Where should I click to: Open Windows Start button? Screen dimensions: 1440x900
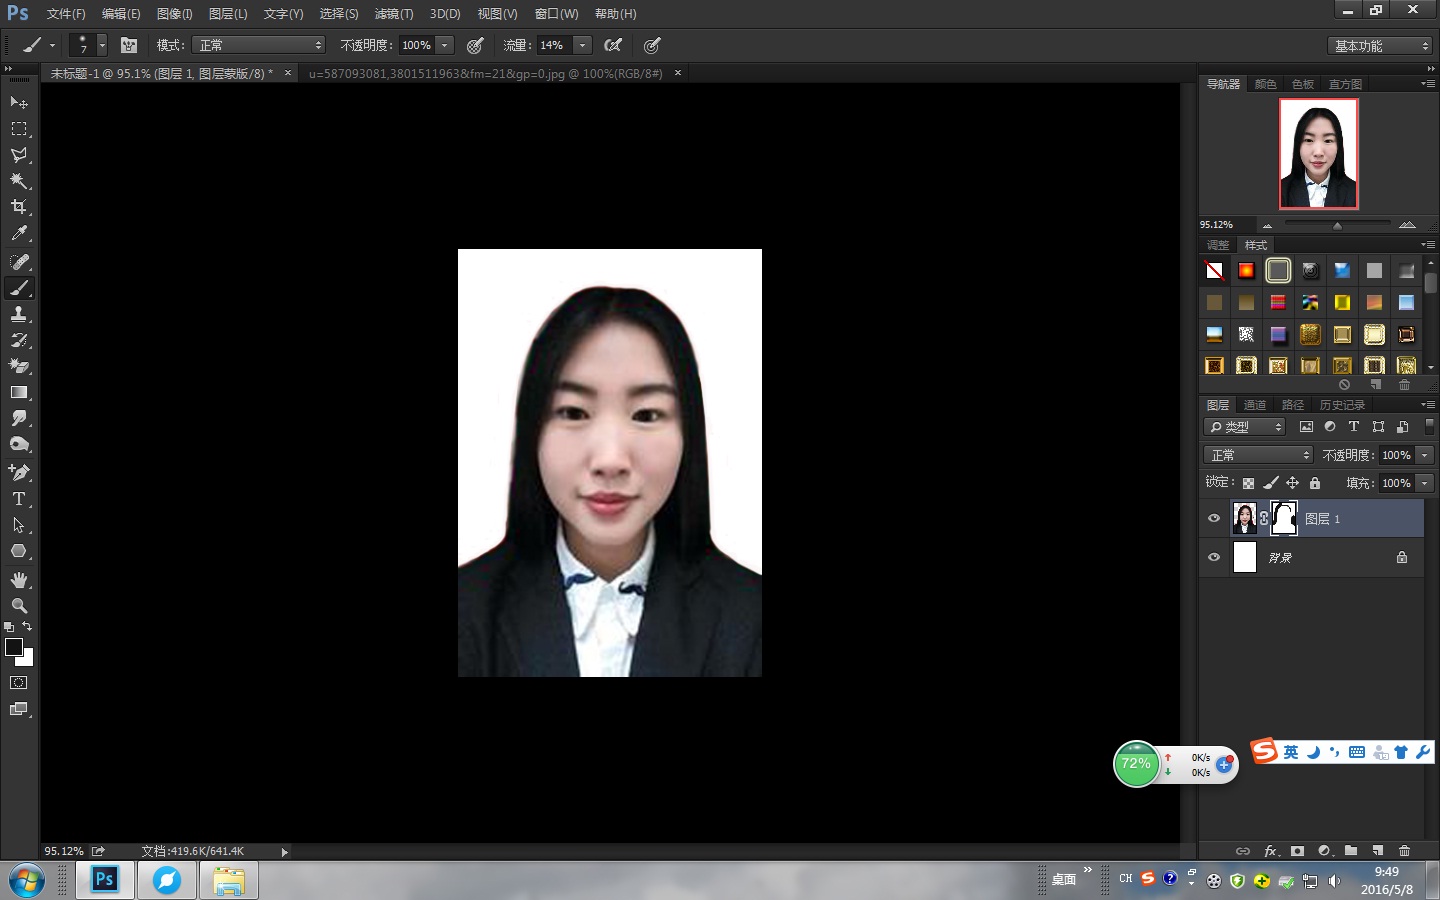(27, 881)
